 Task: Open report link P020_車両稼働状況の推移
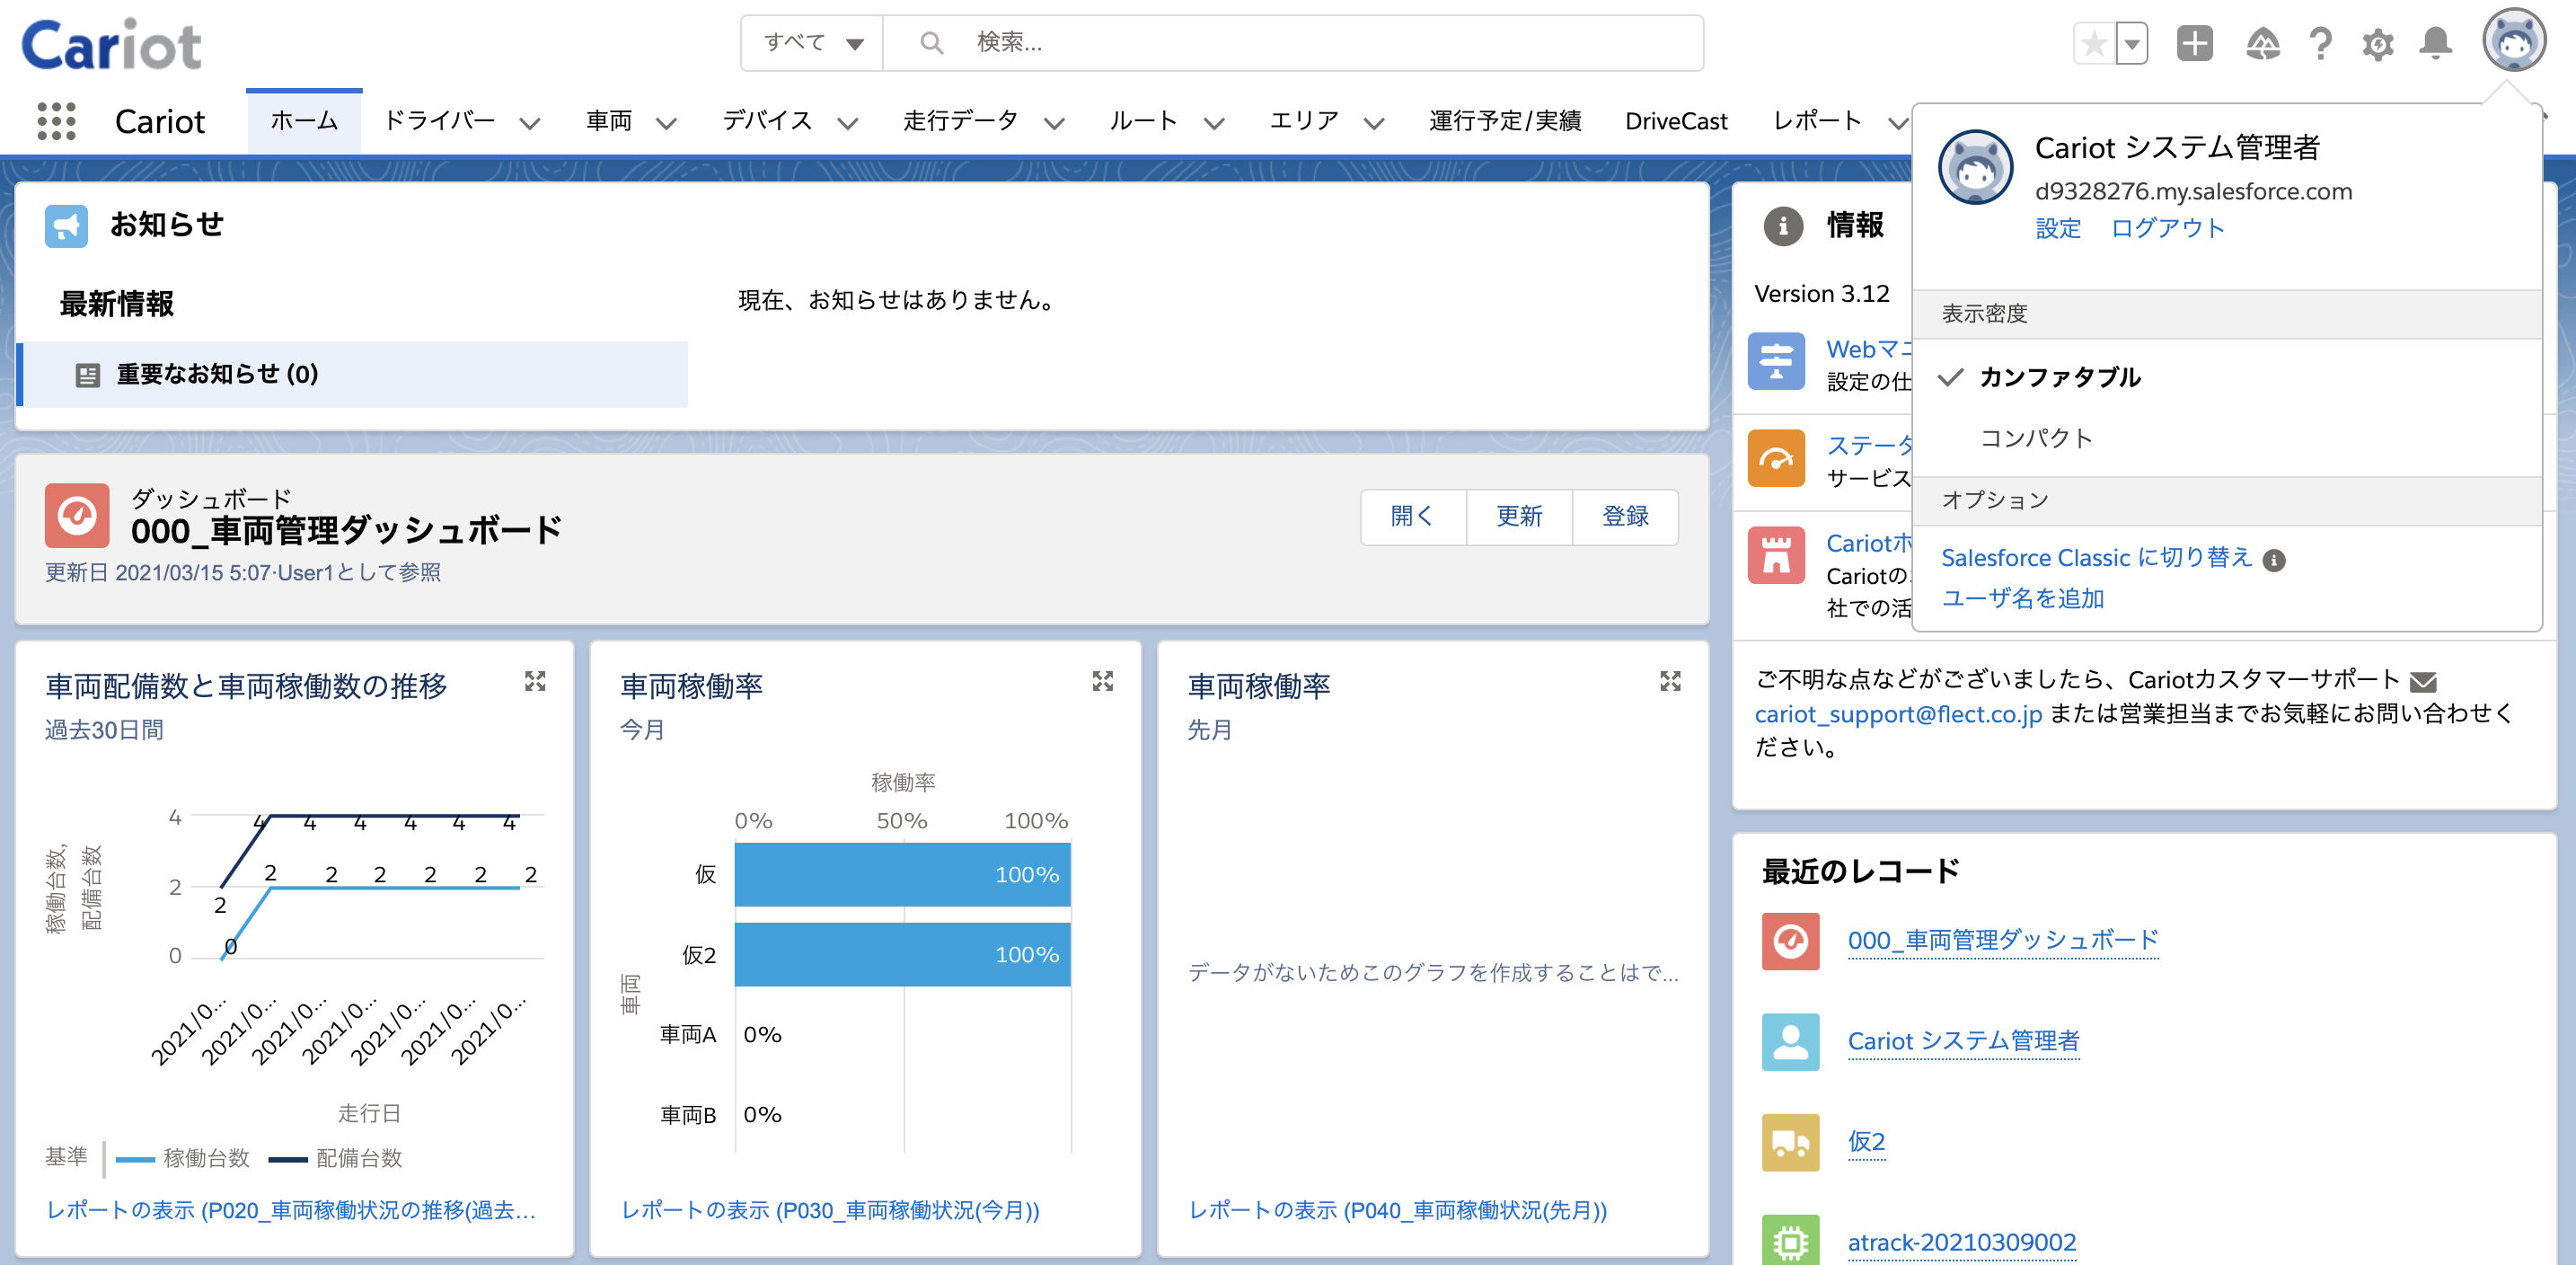pyautogui.click(x=291, y=1211)
